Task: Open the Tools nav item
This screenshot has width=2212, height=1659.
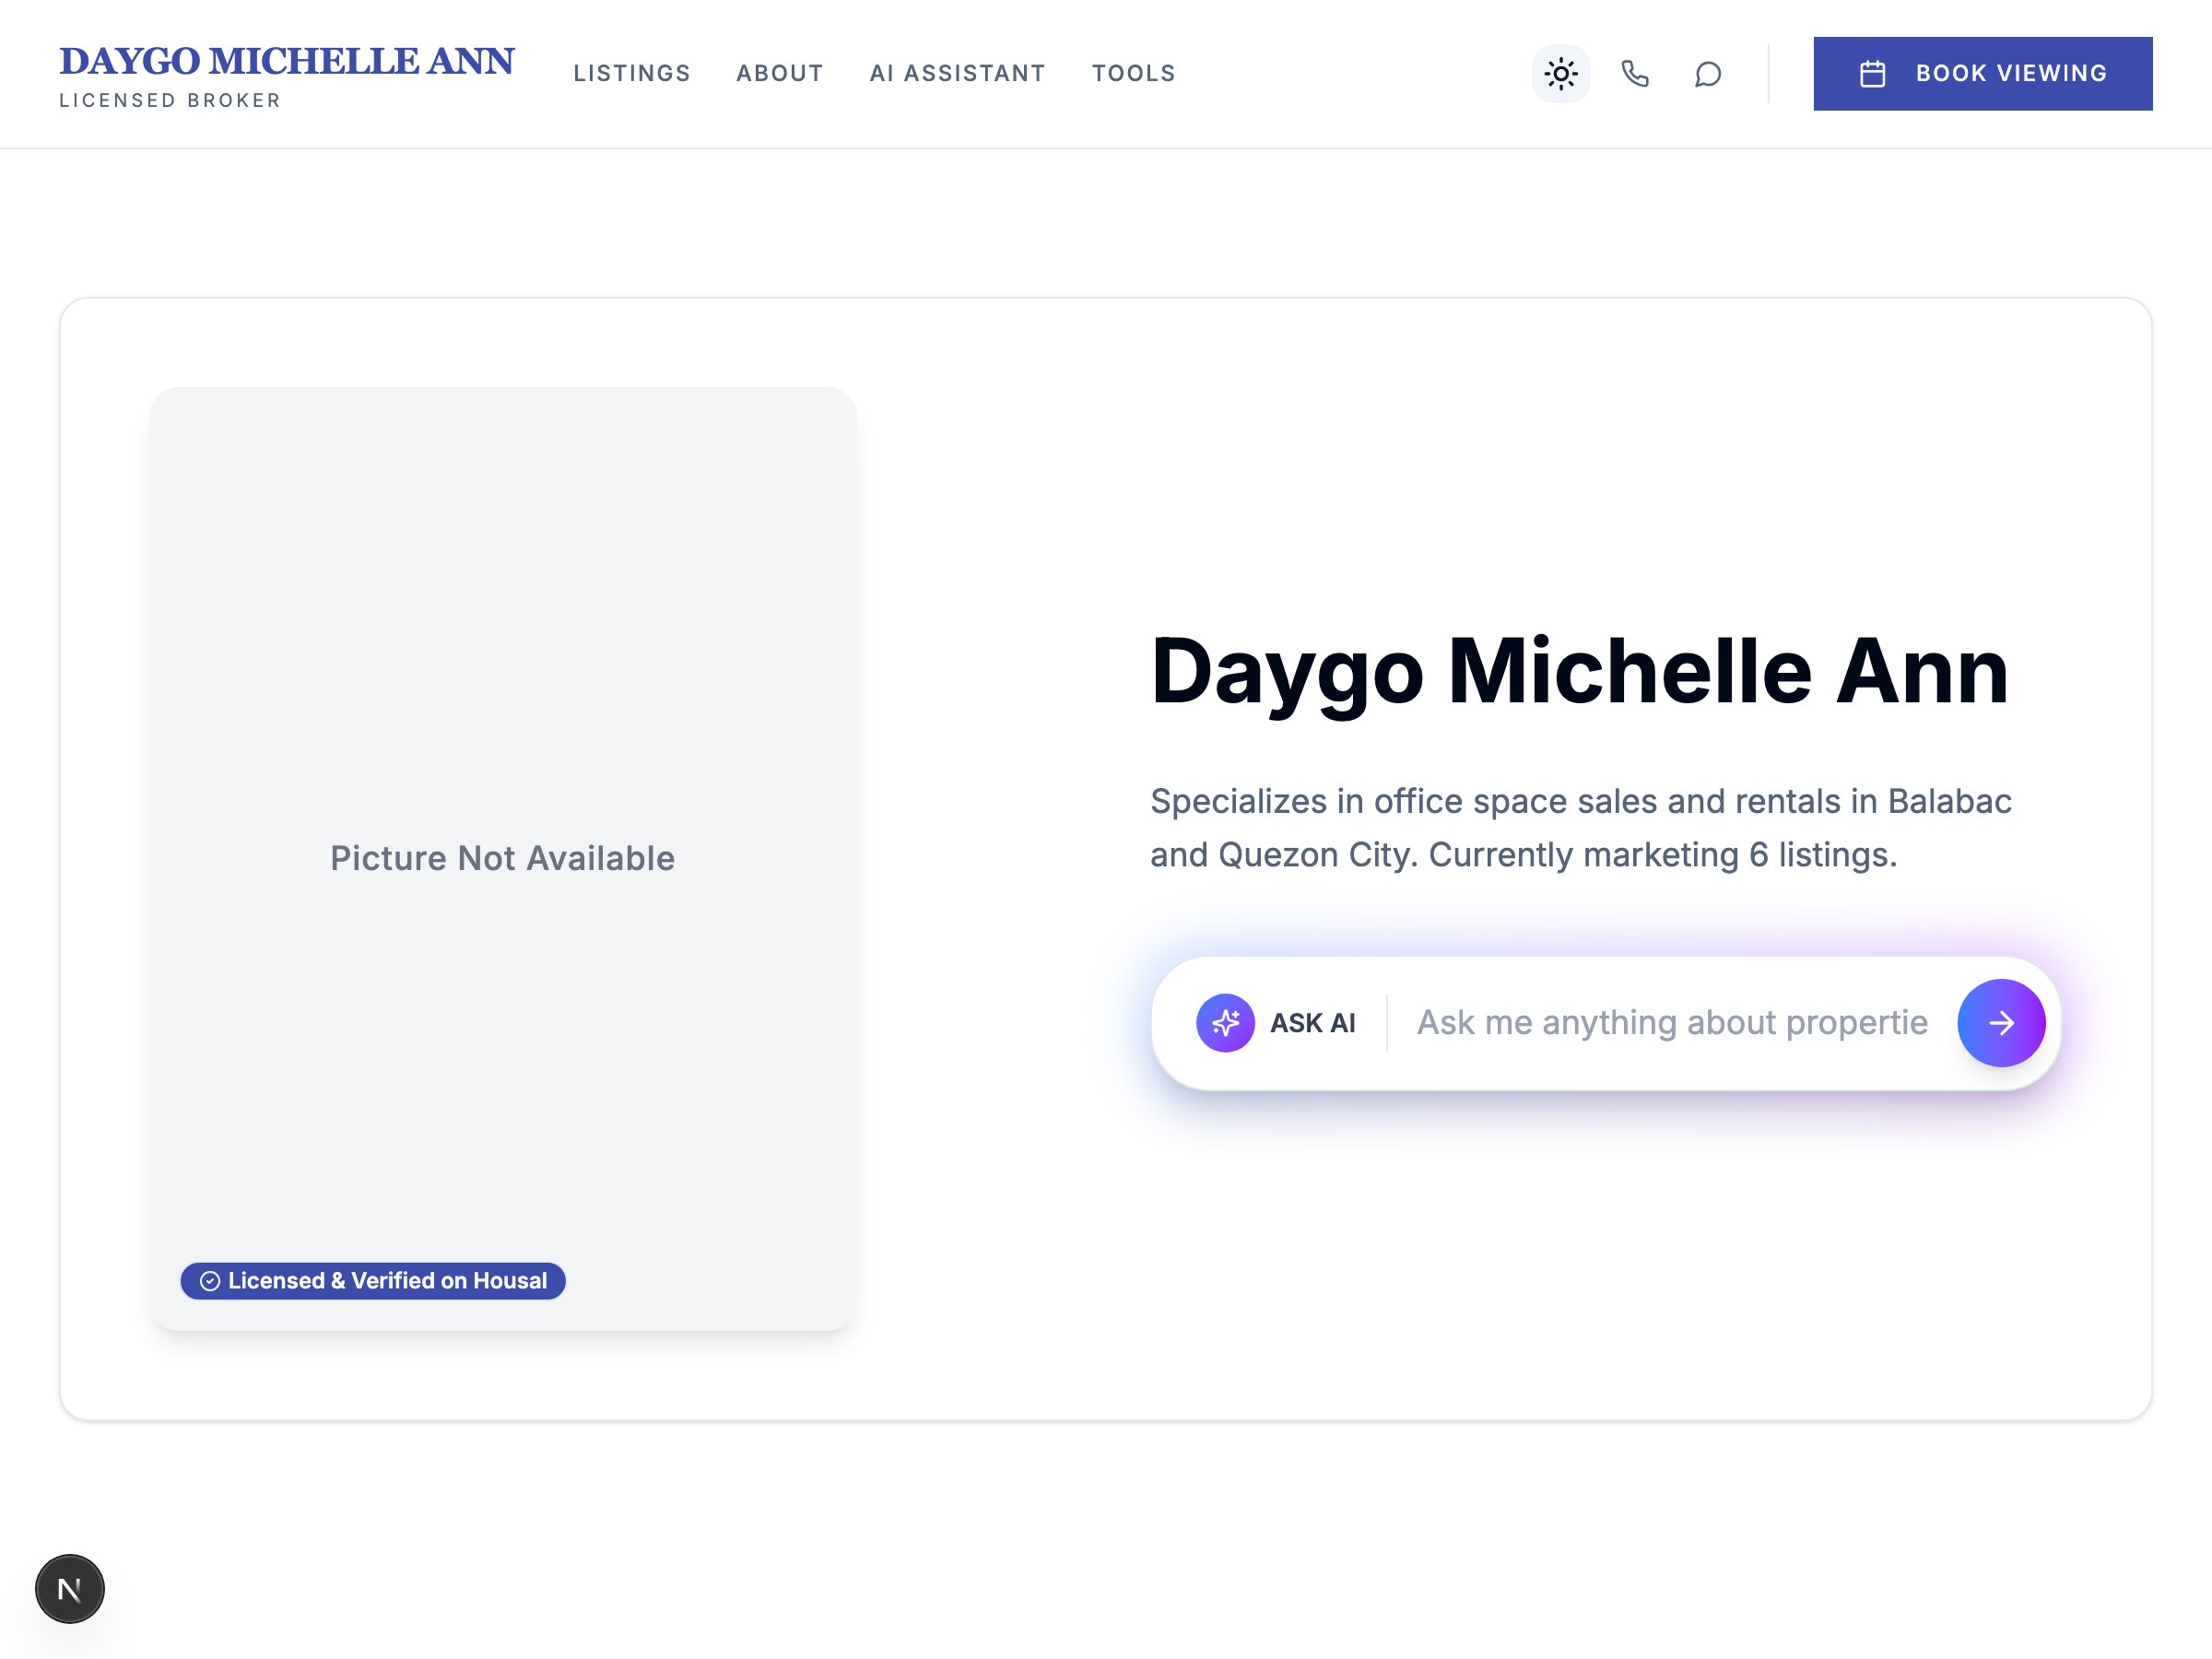Action: point(1133,74)
